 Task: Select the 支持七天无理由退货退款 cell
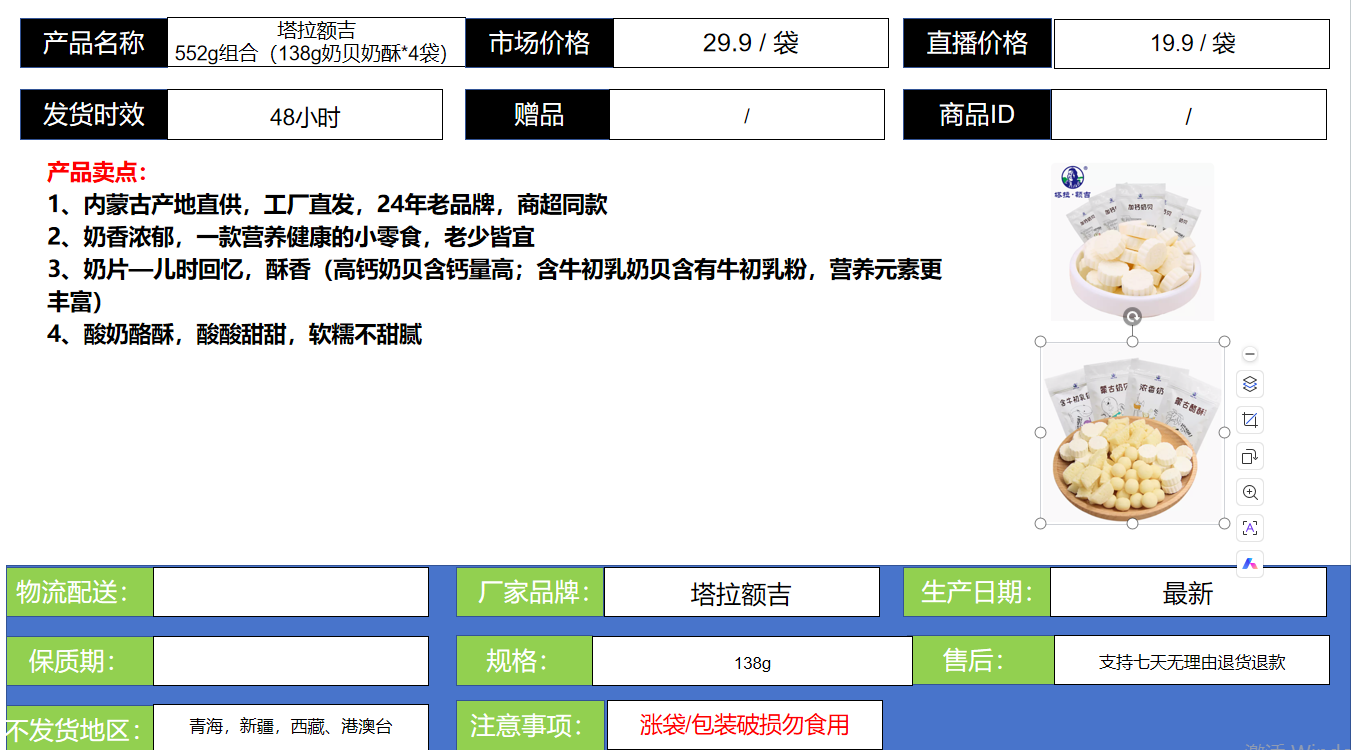pyautogui.click(x=1191, y=661)
